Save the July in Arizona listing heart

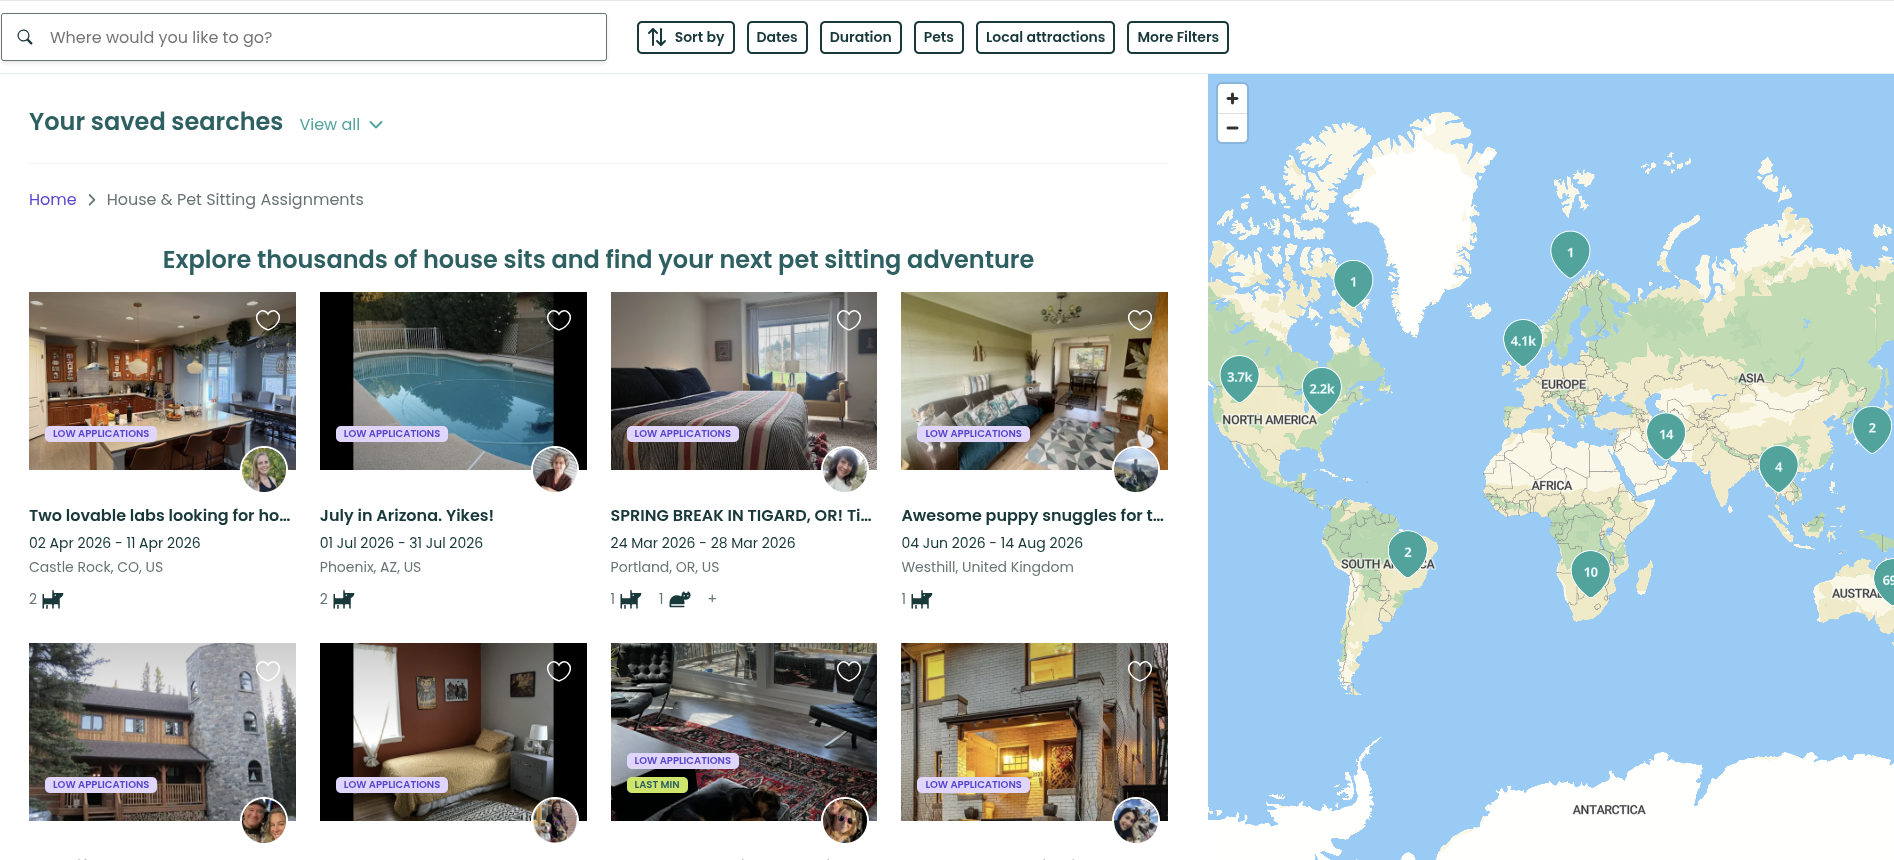tap(559, 320)
